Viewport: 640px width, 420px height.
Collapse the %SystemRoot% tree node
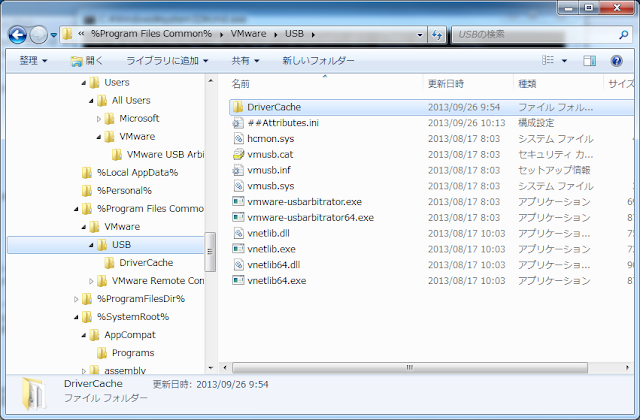click(76, 317)
